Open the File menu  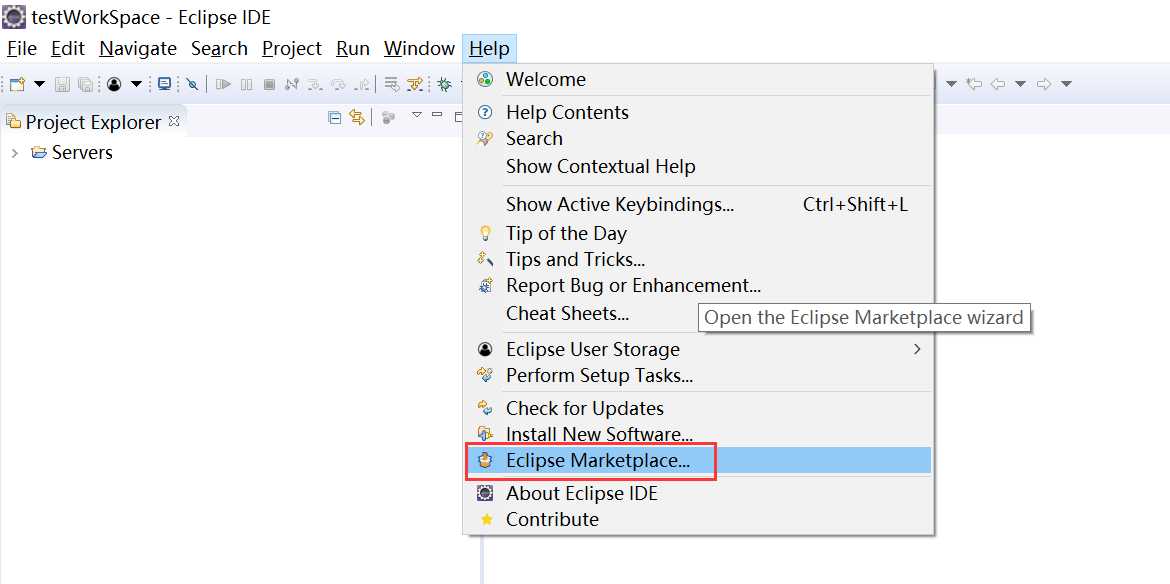click(x=22, y=48)
